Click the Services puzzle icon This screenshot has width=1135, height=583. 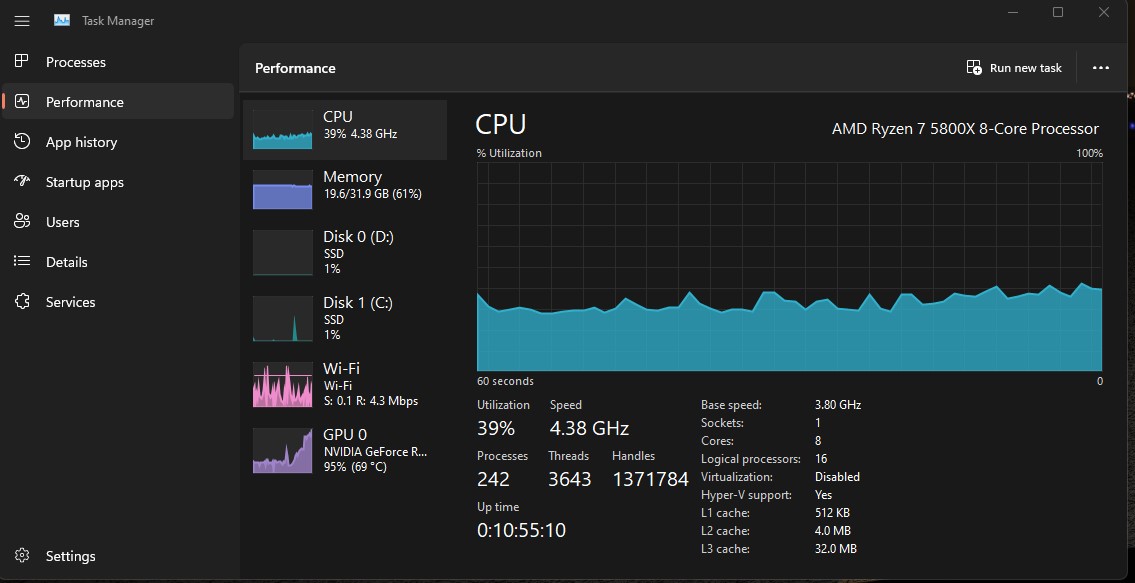click(22, 301)
